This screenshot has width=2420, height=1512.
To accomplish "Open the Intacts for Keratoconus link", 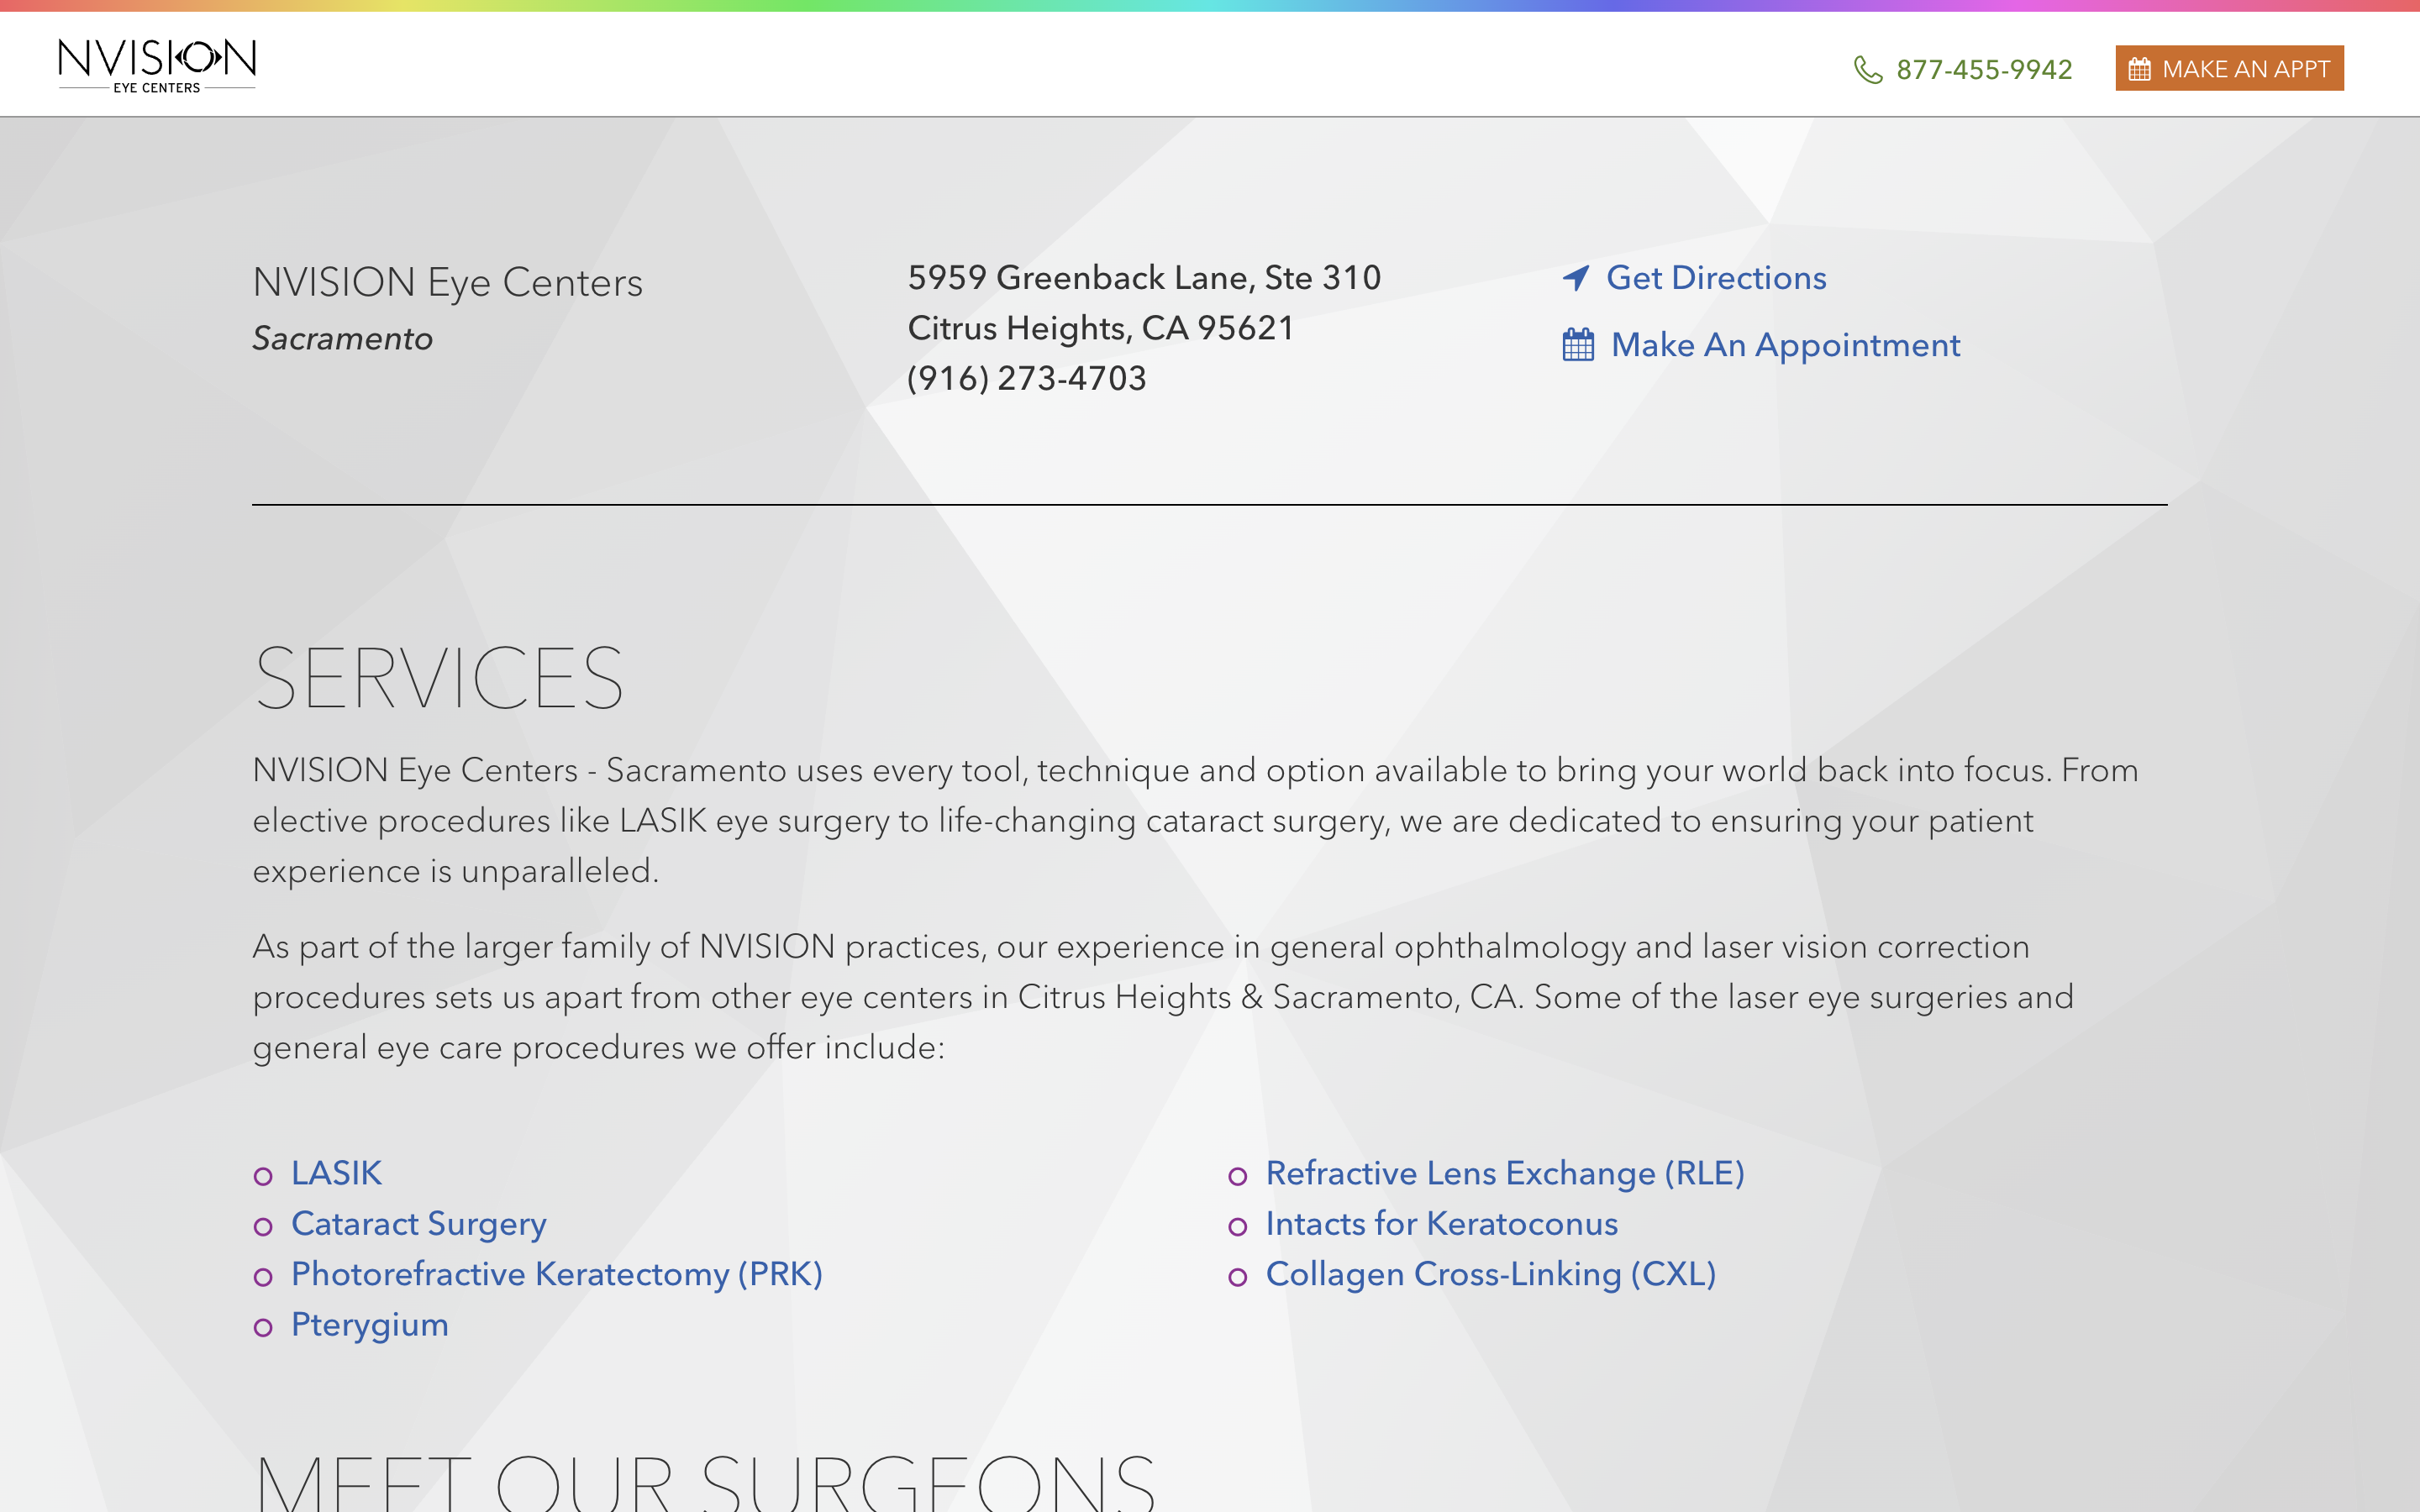I will 1441,1224.
